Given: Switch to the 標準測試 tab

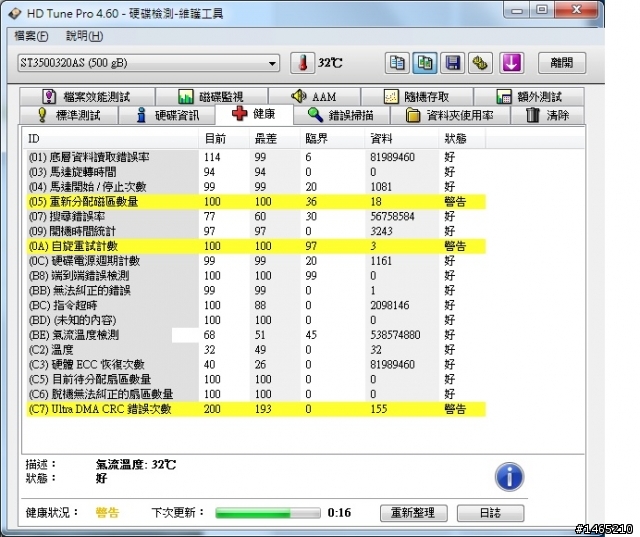Looking at the screenshot, I should pos(69,115).
